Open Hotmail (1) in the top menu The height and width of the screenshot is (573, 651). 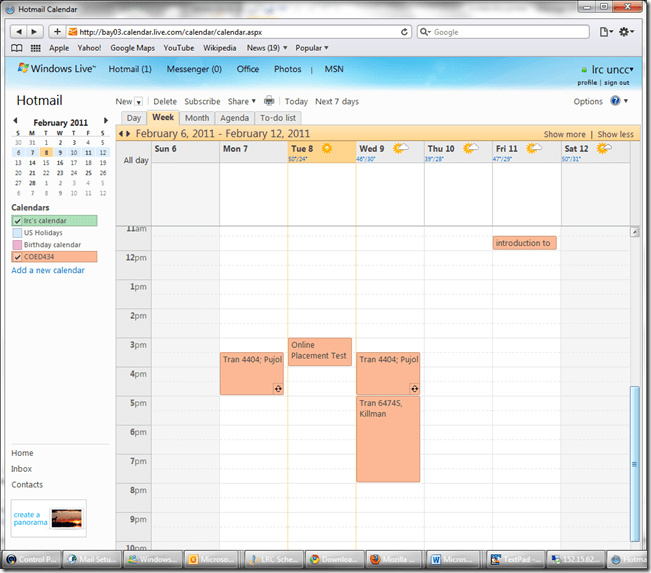tap(130, 69)
